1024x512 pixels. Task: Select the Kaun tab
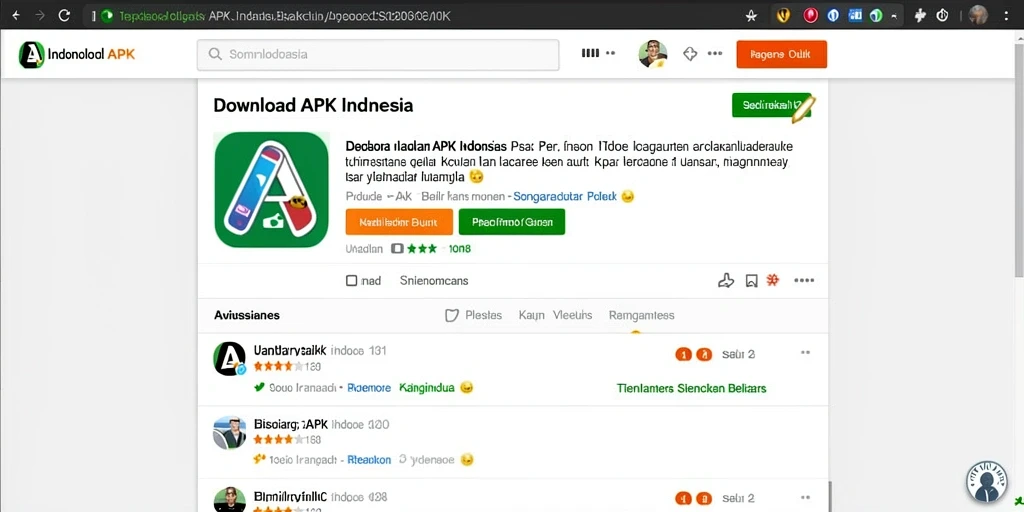[x=532, y=315]
